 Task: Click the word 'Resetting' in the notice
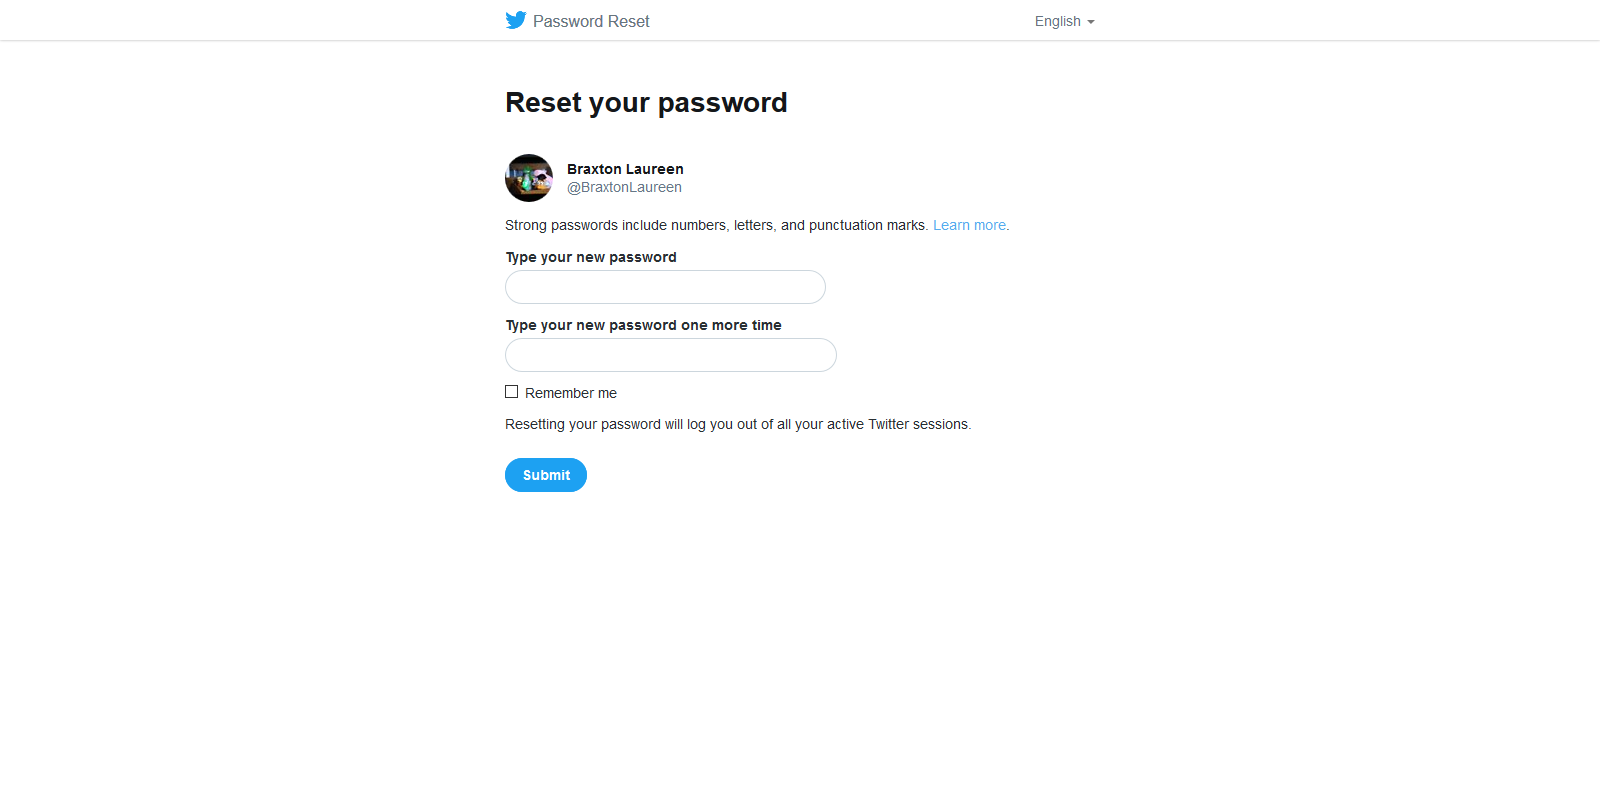tap(535, 424)
